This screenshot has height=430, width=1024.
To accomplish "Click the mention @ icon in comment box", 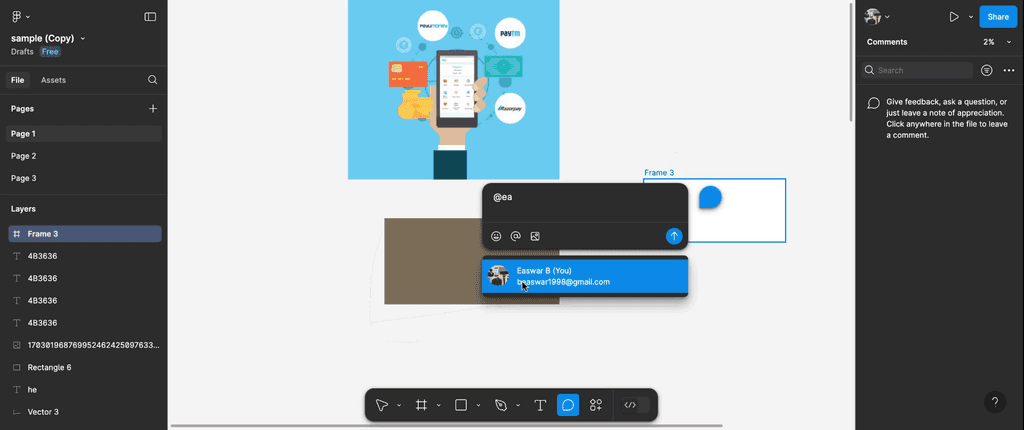I will (515, 237).
